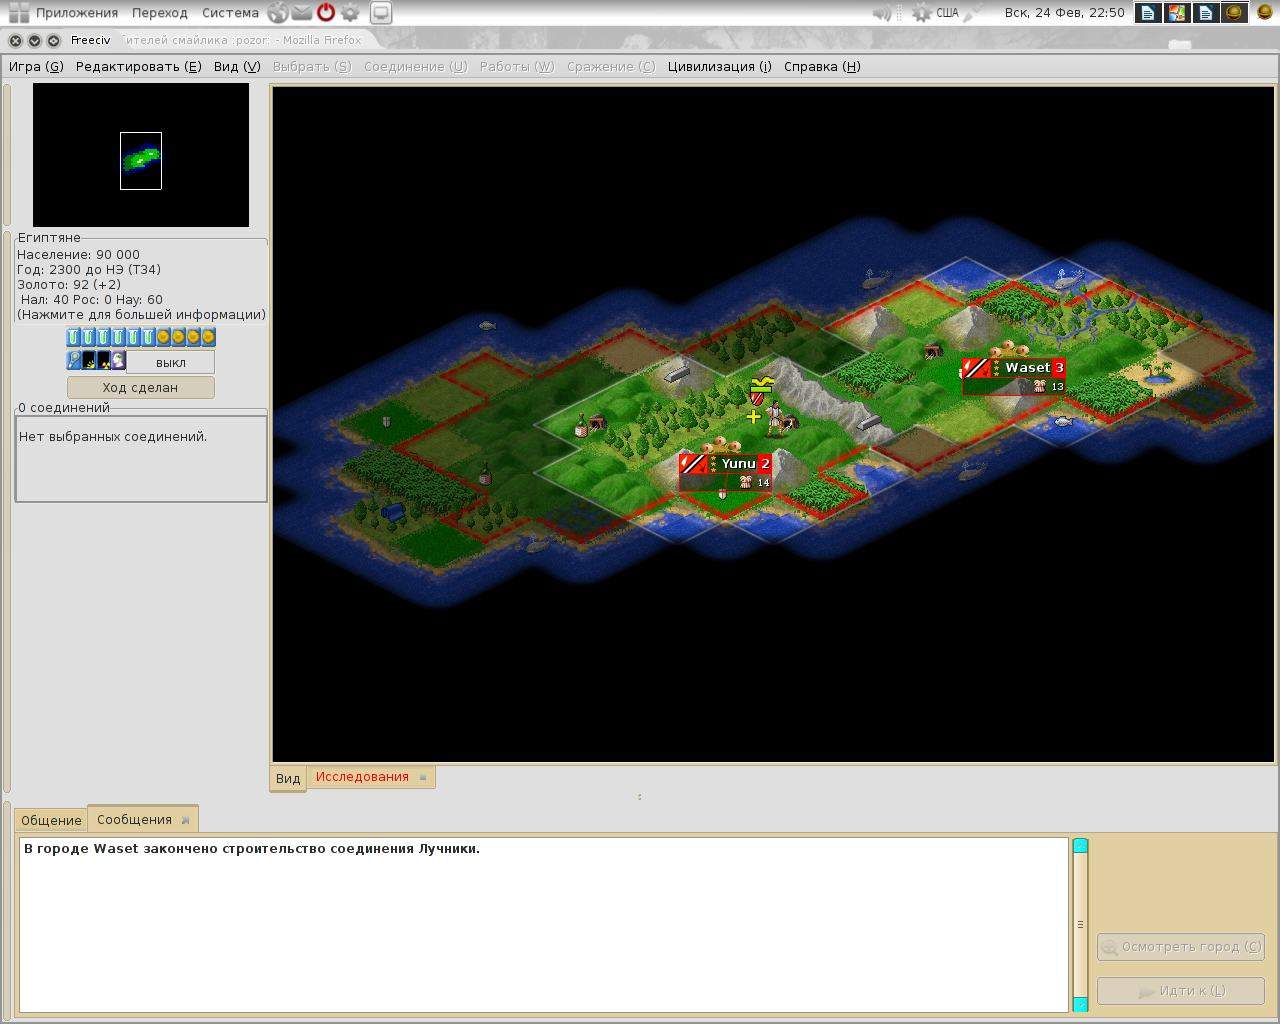Open the Справка menu
This screenshot has height=1024, width=1280.
pos(822,67)
